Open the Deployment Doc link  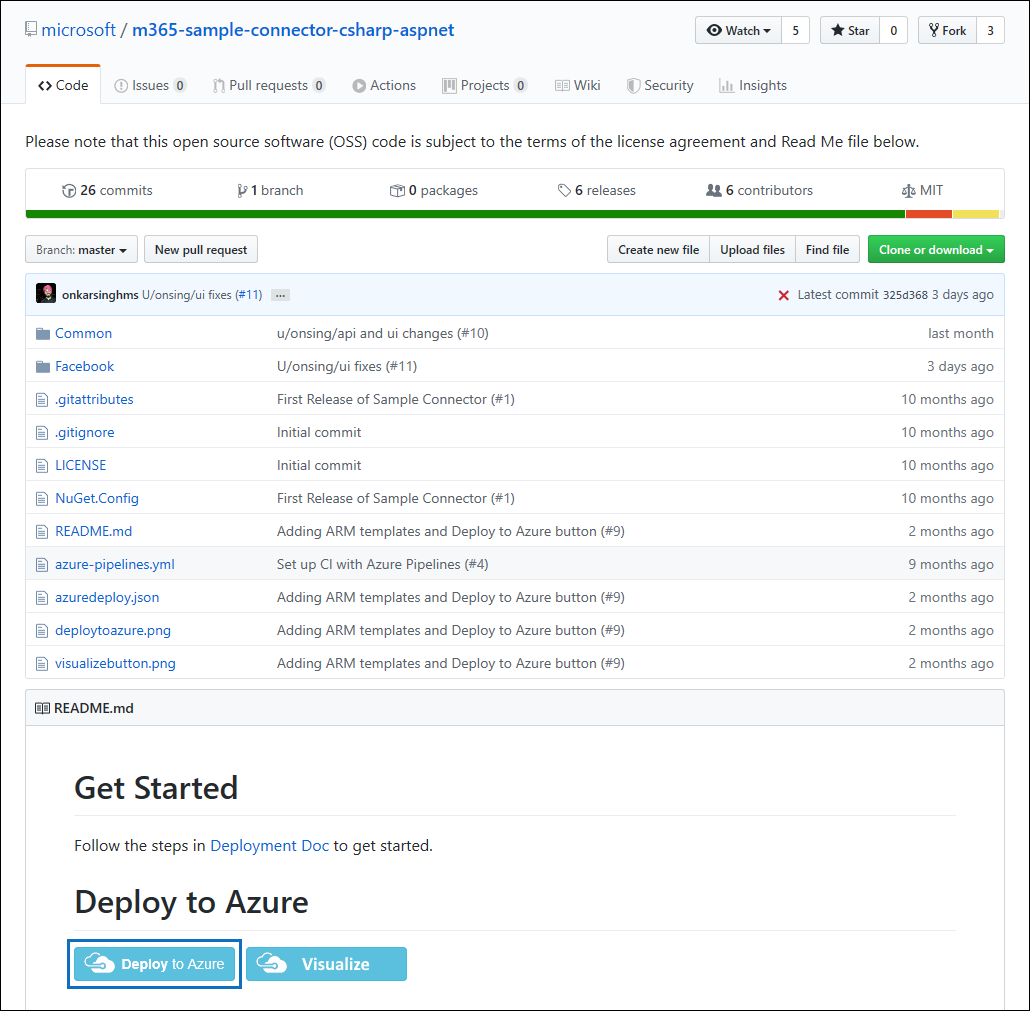[x=269, y=845]
